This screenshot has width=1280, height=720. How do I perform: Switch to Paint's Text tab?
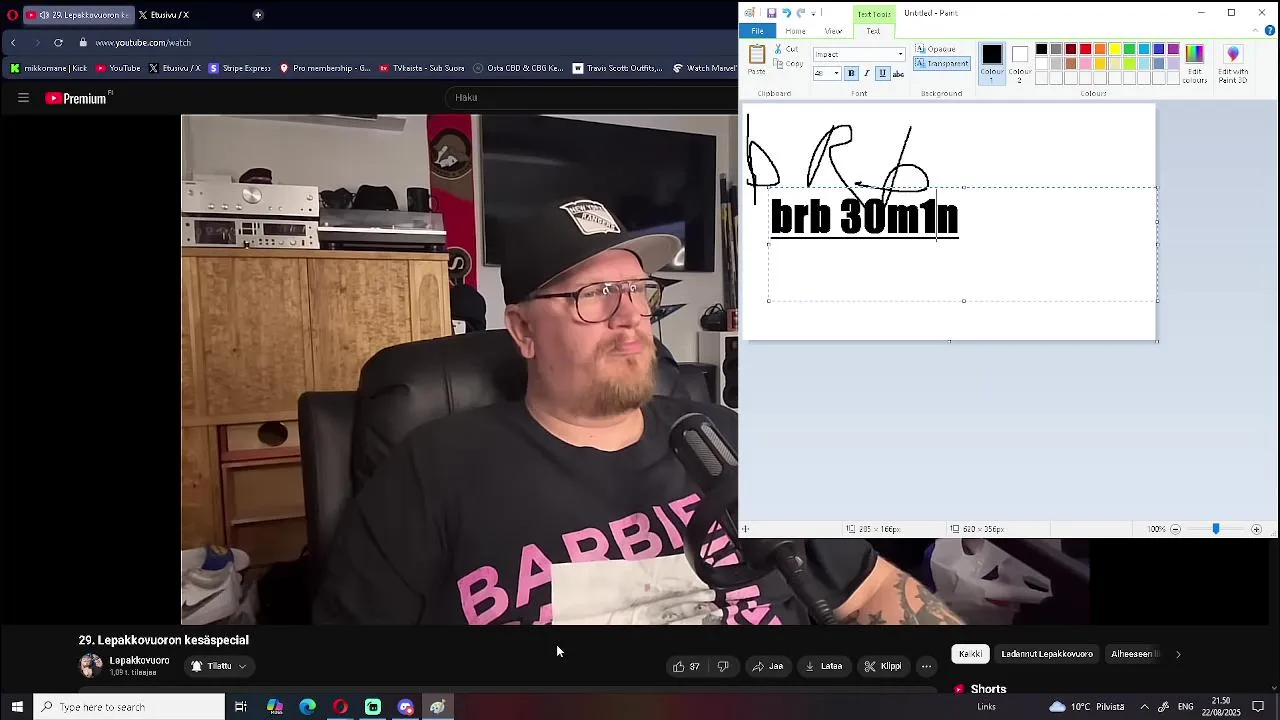pos(873,31)
